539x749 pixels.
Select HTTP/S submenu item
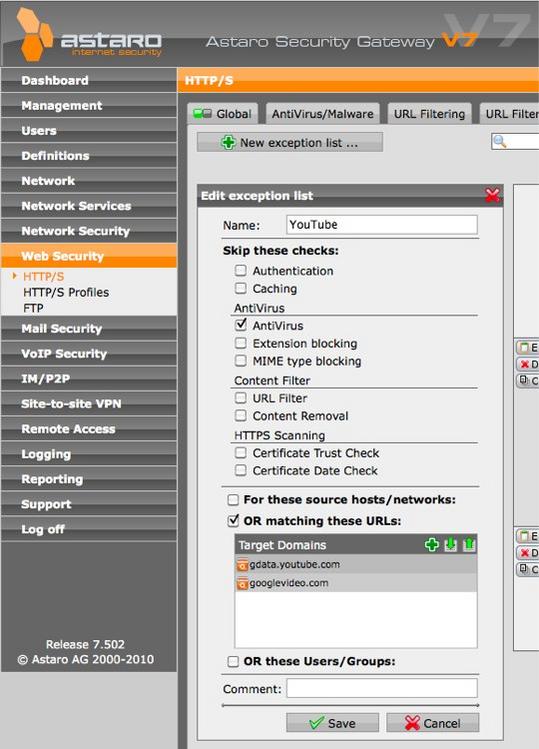tap(43, 277)
